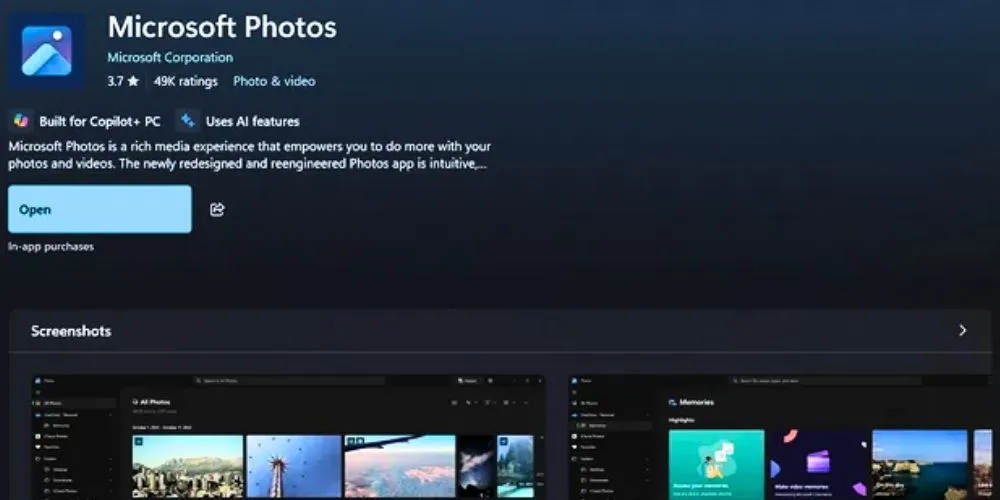This screenshot has width=1000, height=500.
Task: Click the Uses AI features label
Action: pyautogui.click(x=253, y=121)
